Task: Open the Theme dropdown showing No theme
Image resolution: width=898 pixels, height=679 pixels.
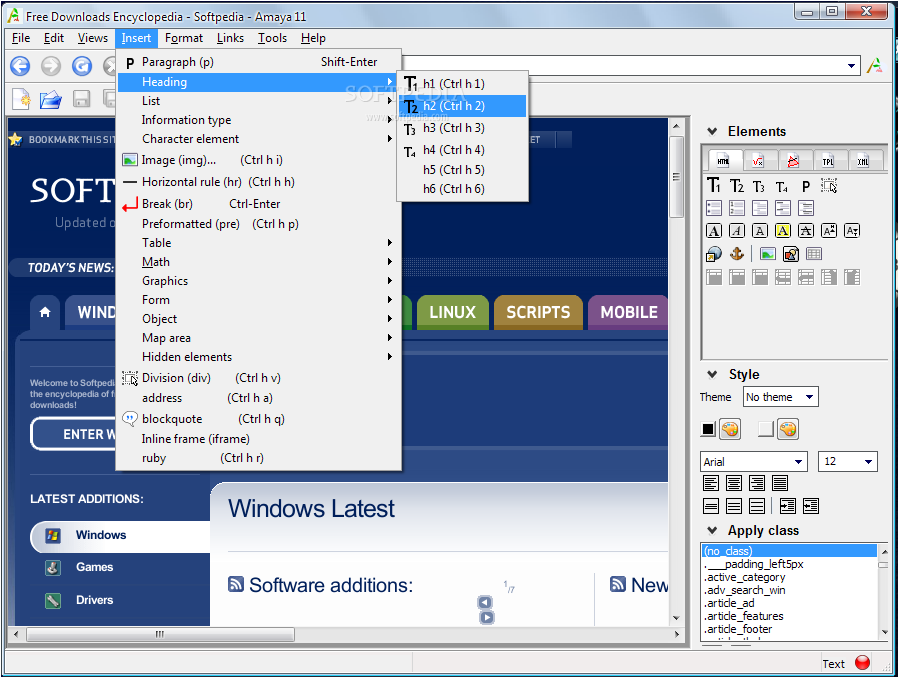Action: point(781,397)
